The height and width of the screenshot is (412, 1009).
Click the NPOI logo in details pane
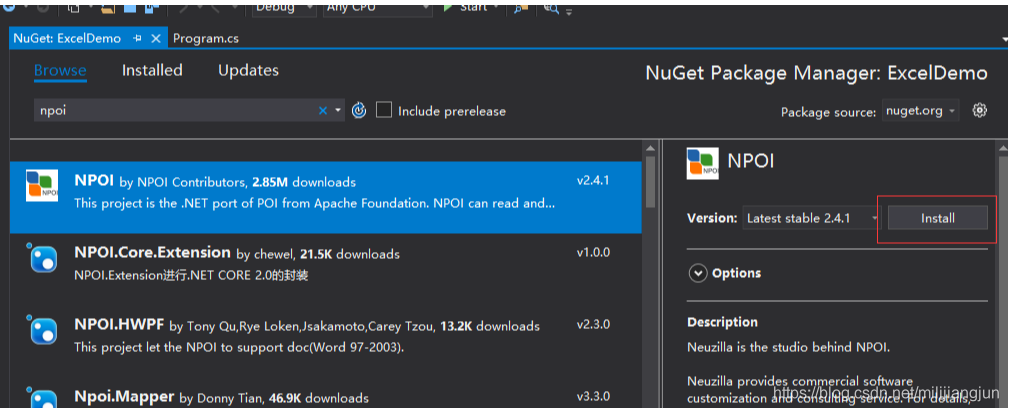pos(703,163)
